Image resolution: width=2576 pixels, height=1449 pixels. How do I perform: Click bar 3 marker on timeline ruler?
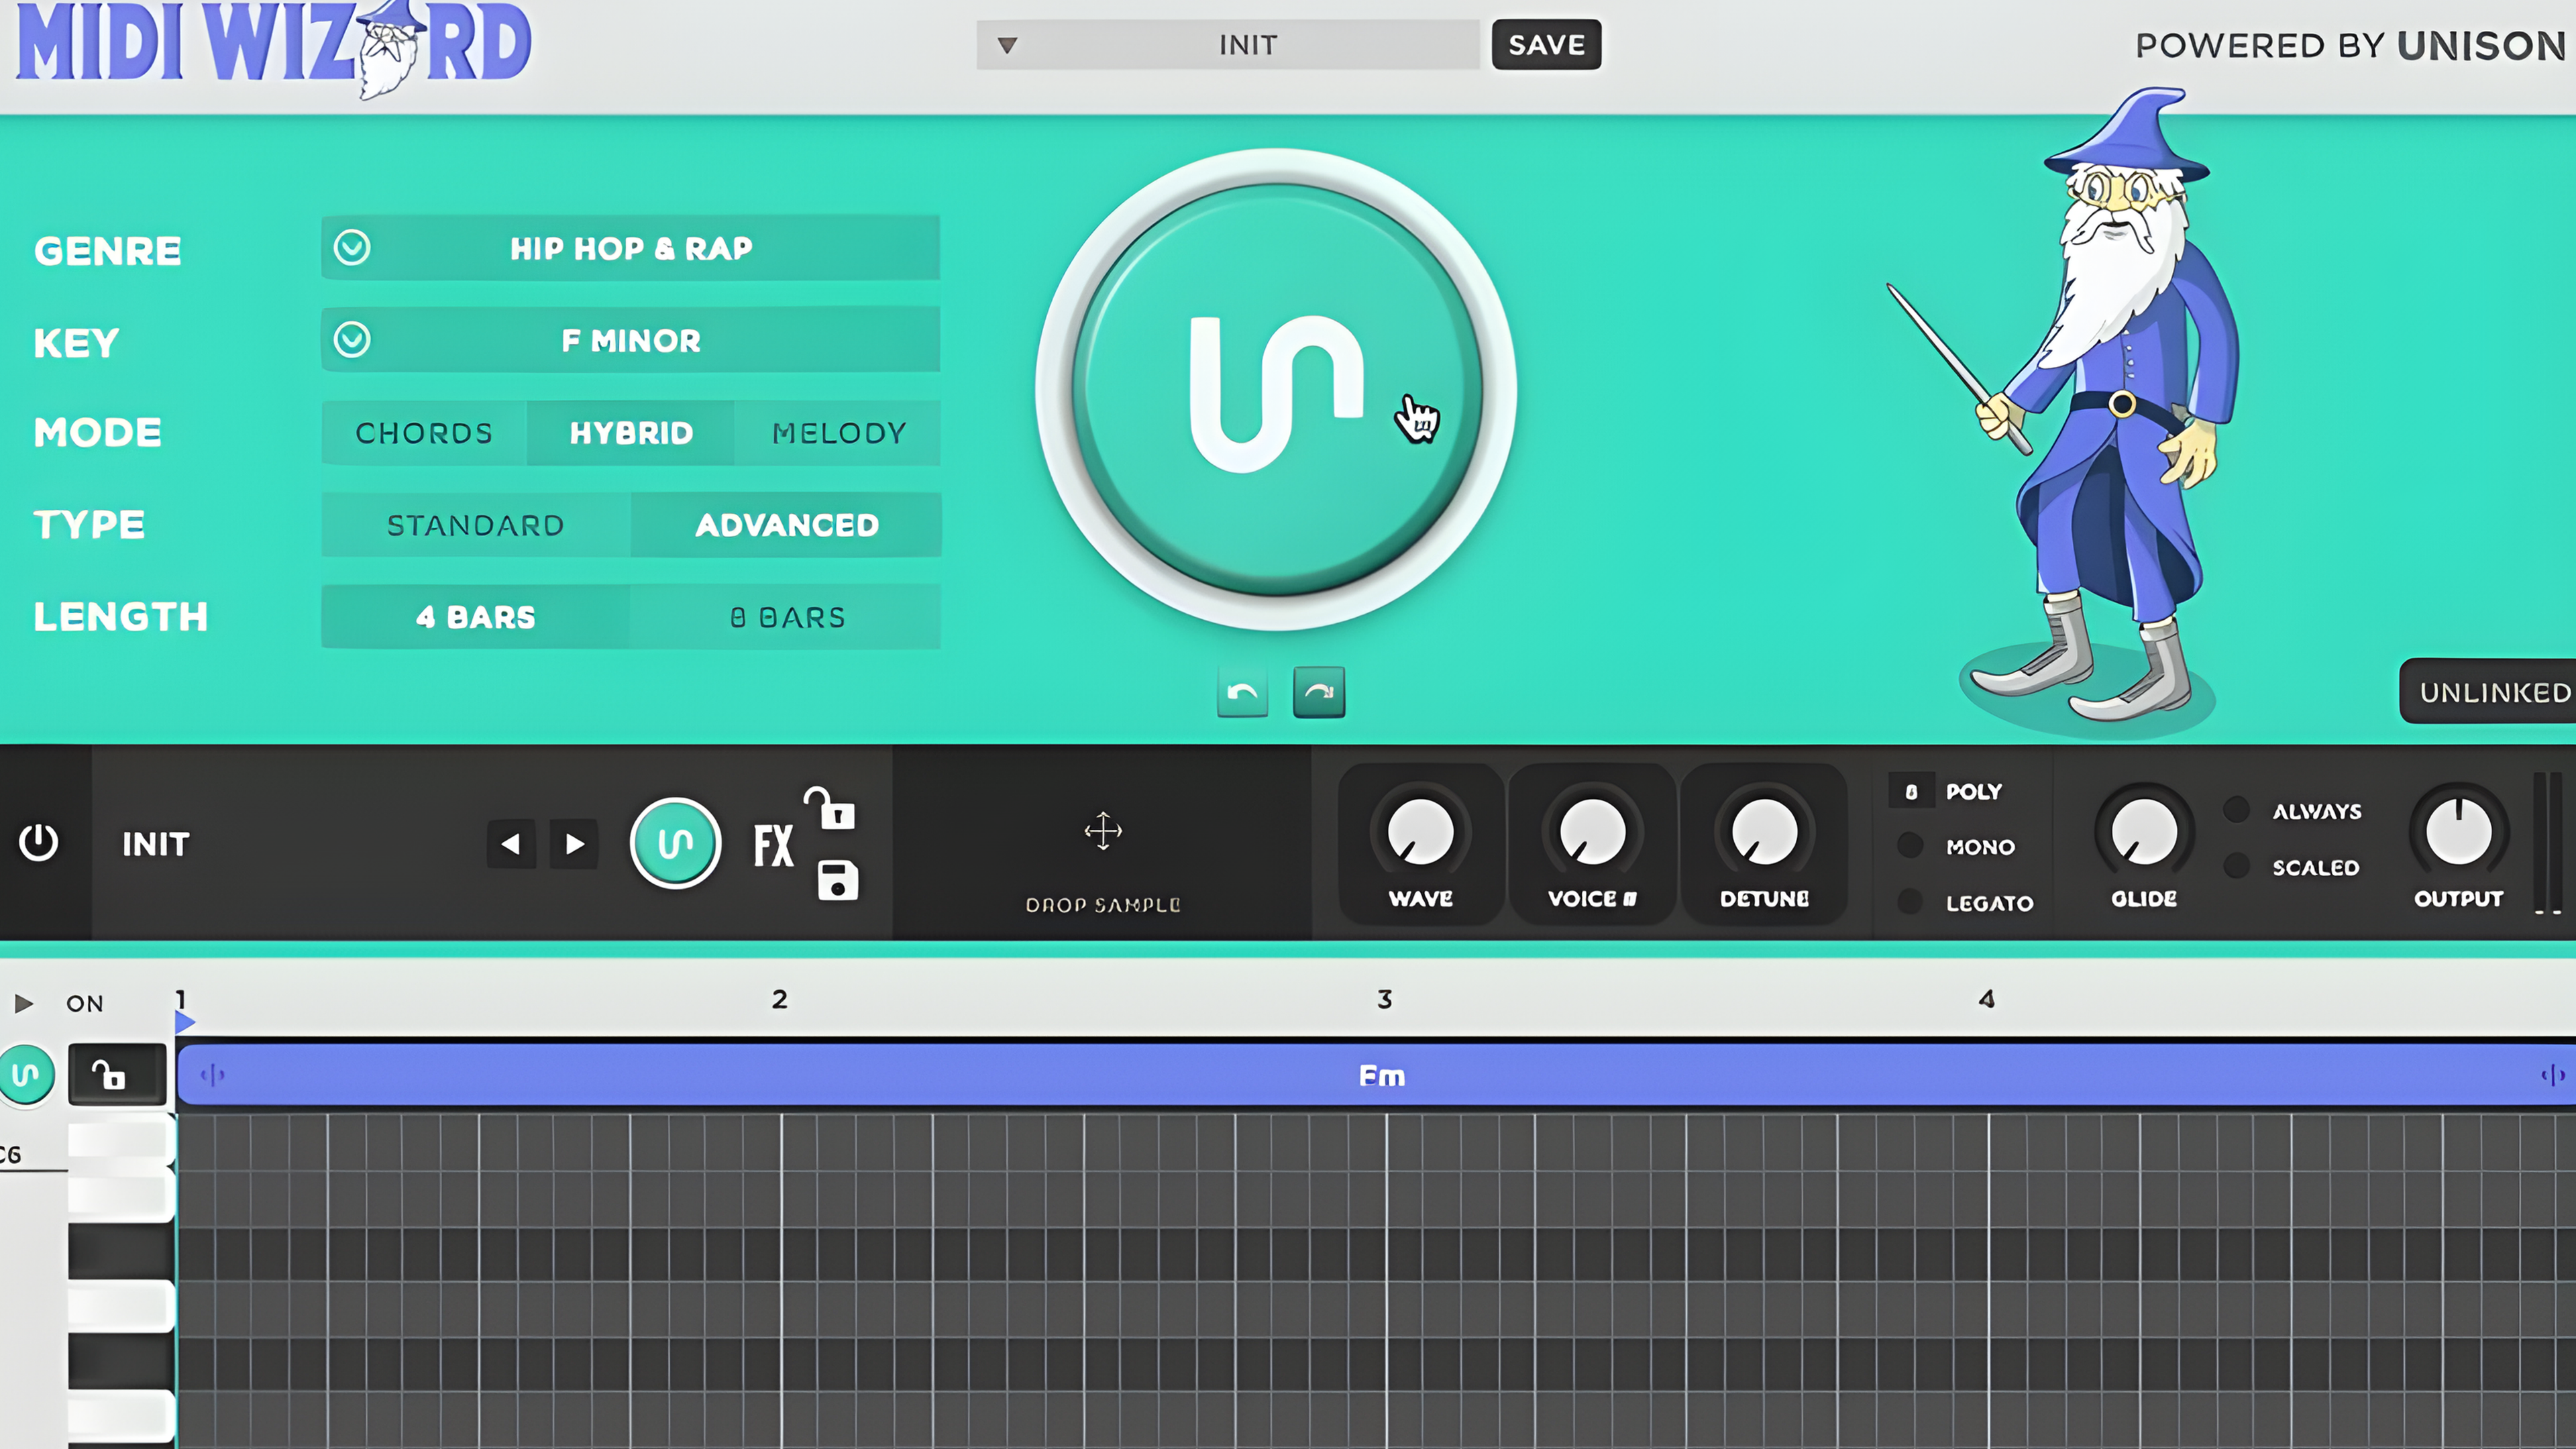pyautogui.click(x=1384, y=999)
